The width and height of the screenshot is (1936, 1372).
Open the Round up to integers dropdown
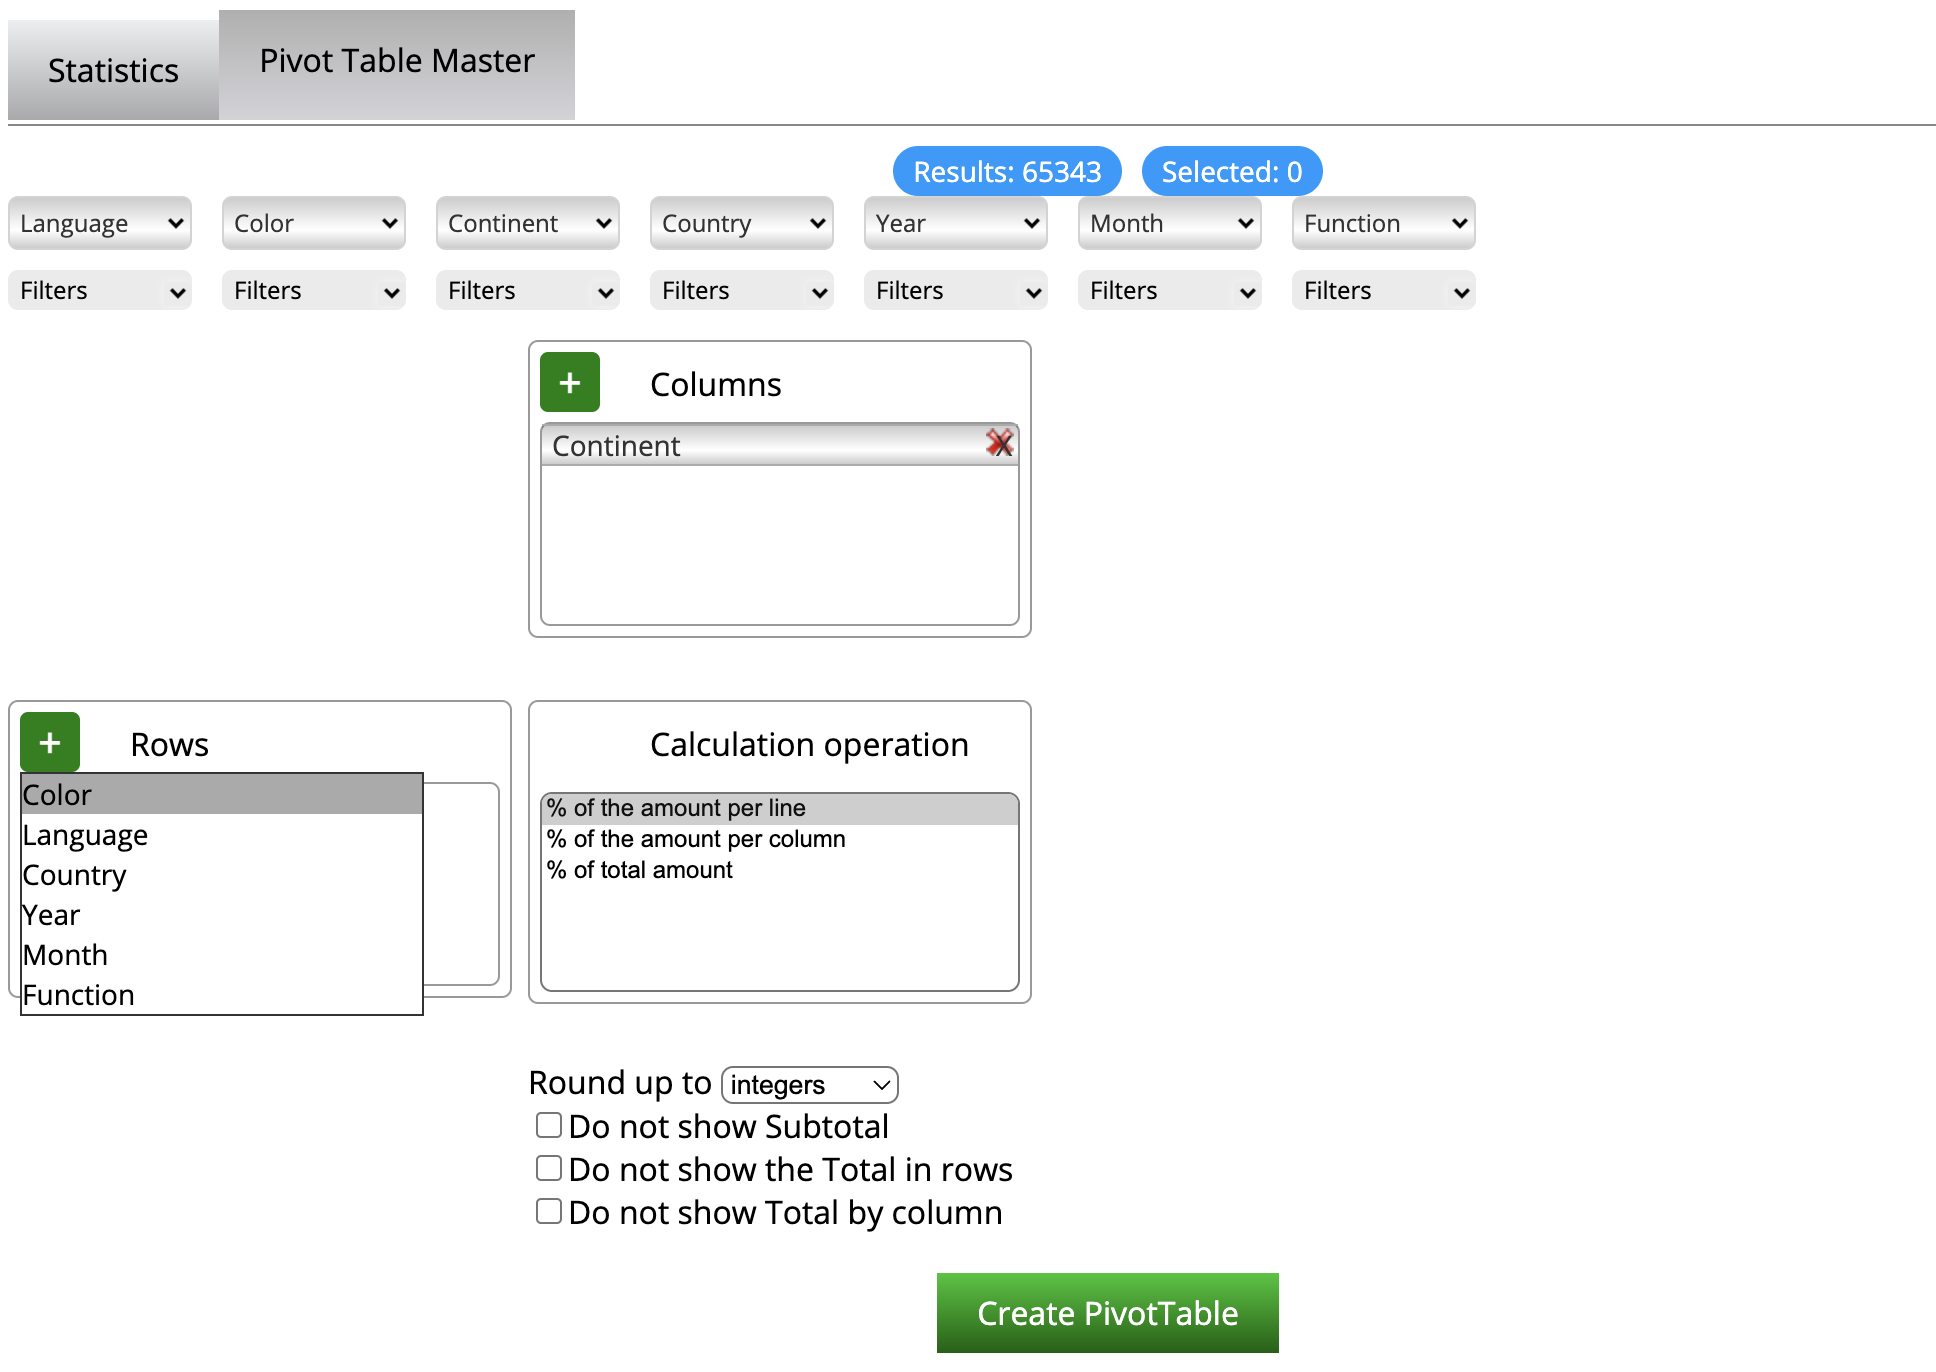(810, 1085)
